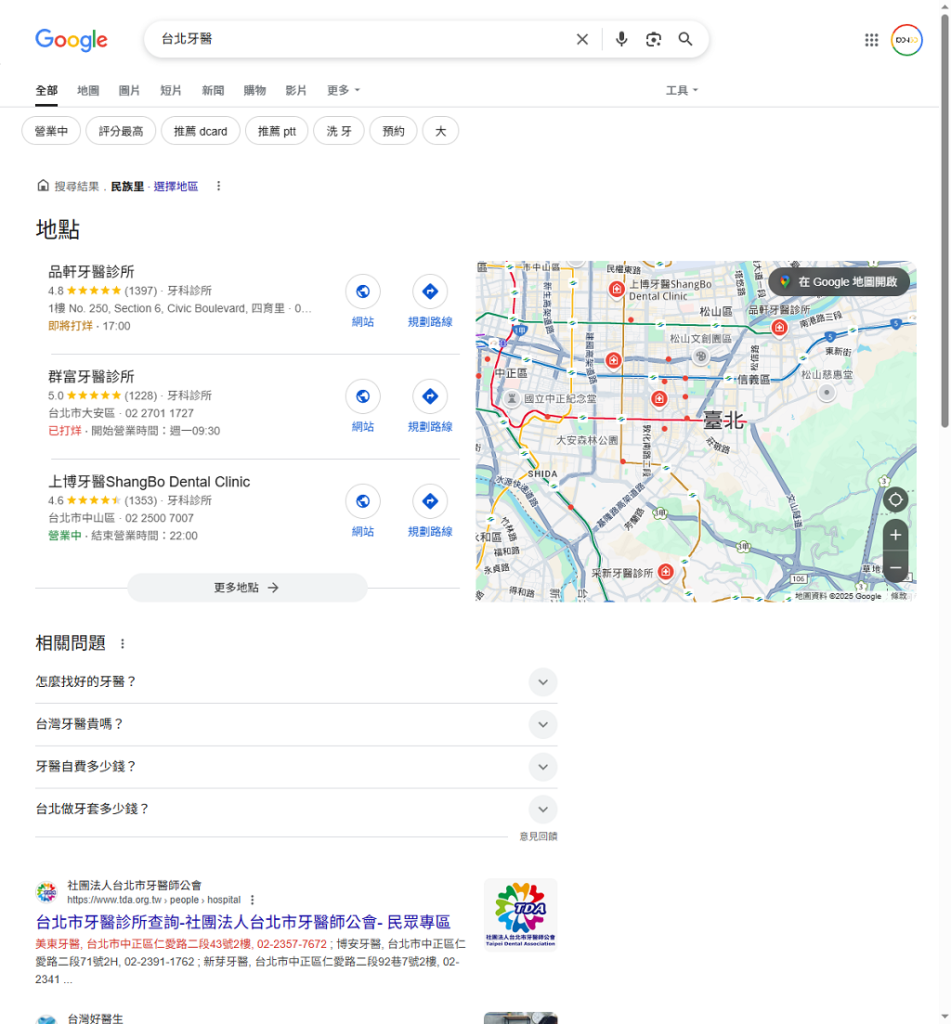The width and height of the screenshot is (951, 1024).
Task: Click the Google apps grid icon
Action: tap(871, 39)
